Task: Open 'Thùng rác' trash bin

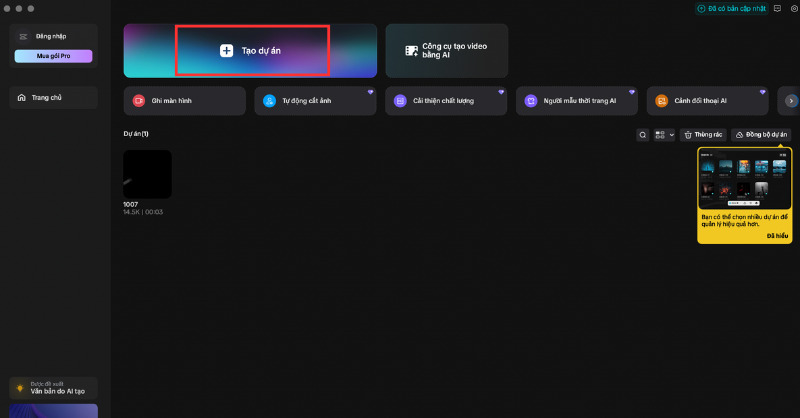Action: click(703, 134)
